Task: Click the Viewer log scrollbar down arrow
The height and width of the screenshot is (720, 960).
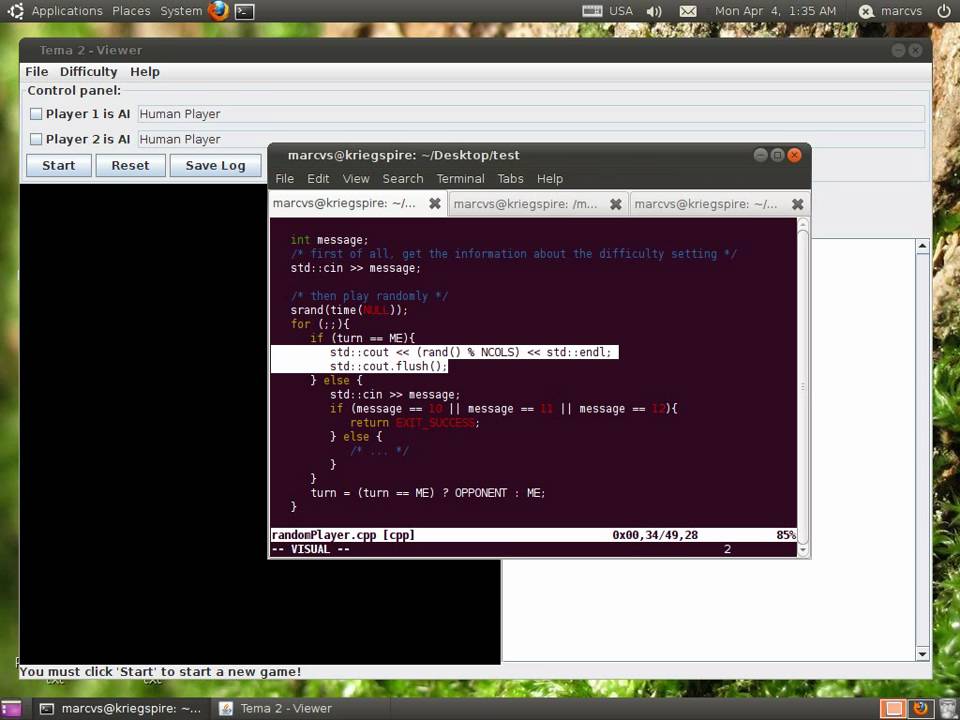Action: coord(923,654)
